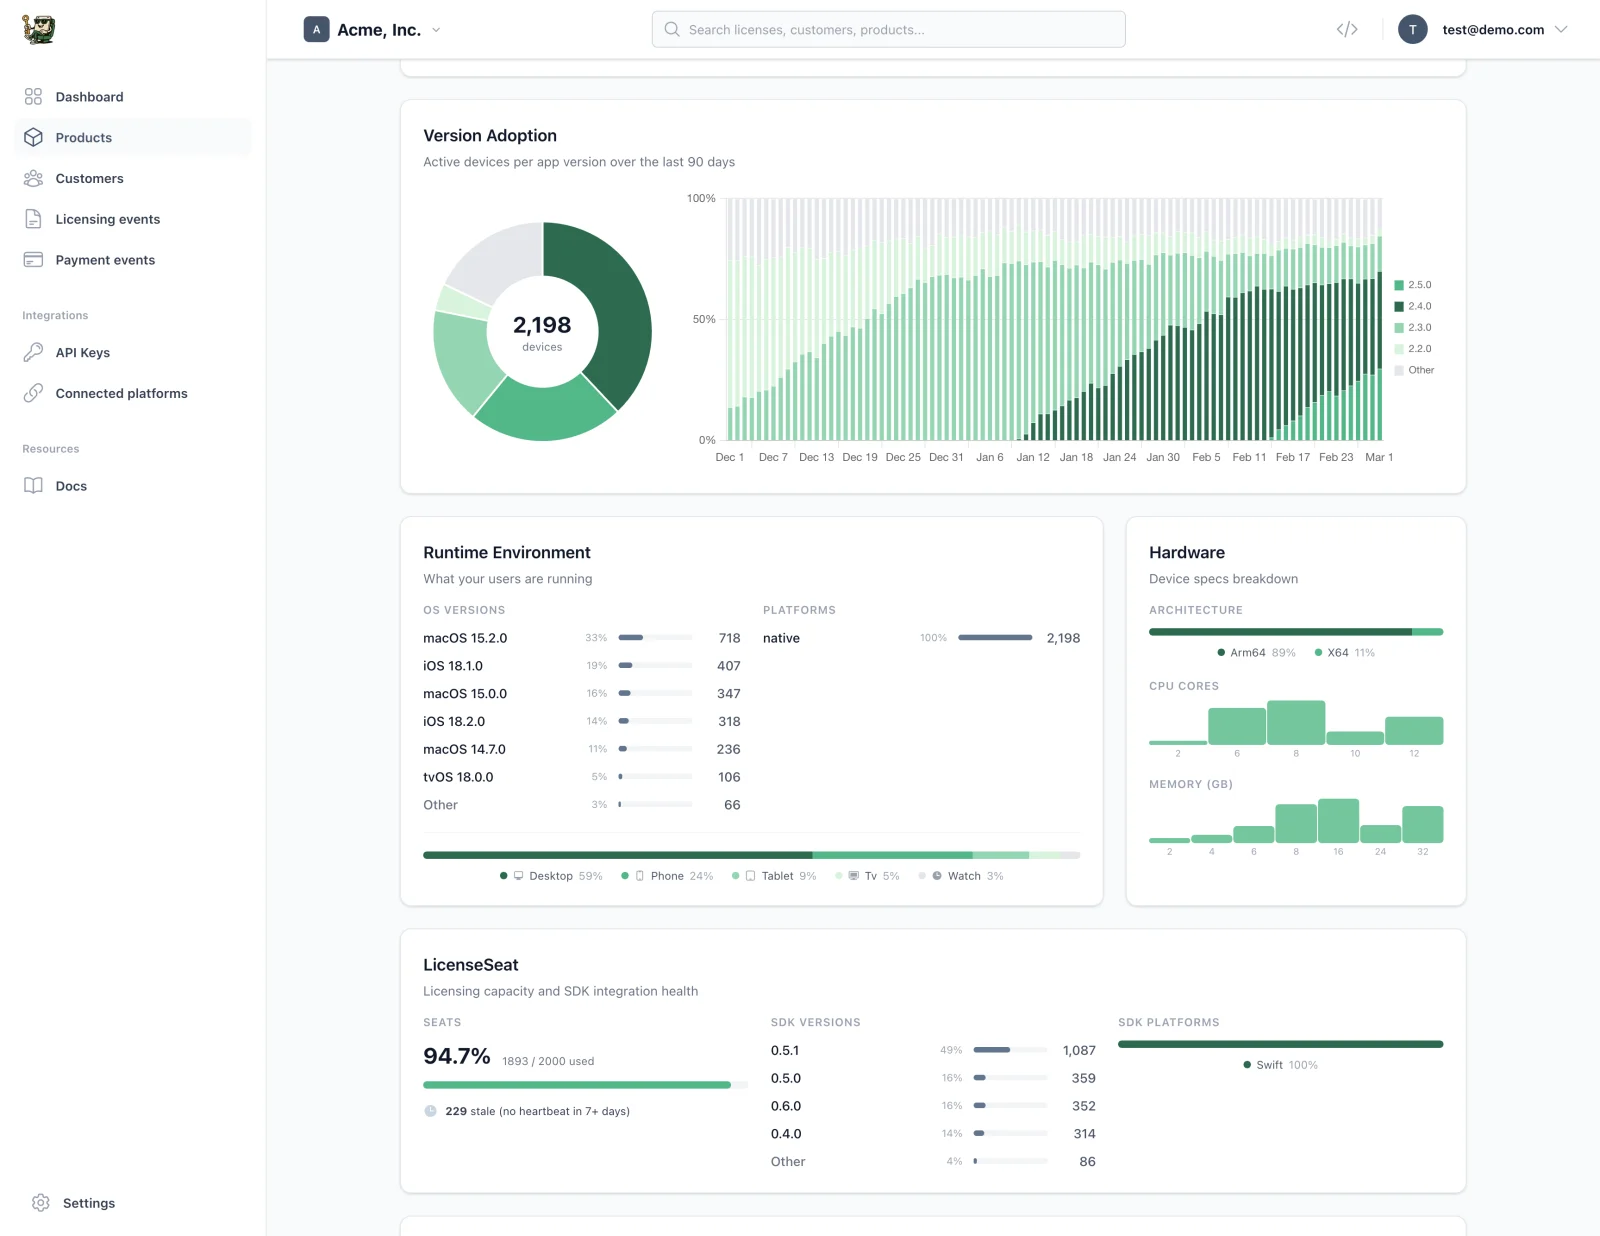Image resolution: width=1600 pixels, height=1236 pixels.
Task: Toggle the 2.2.0 version in the legend
Action: (1413, 348)
